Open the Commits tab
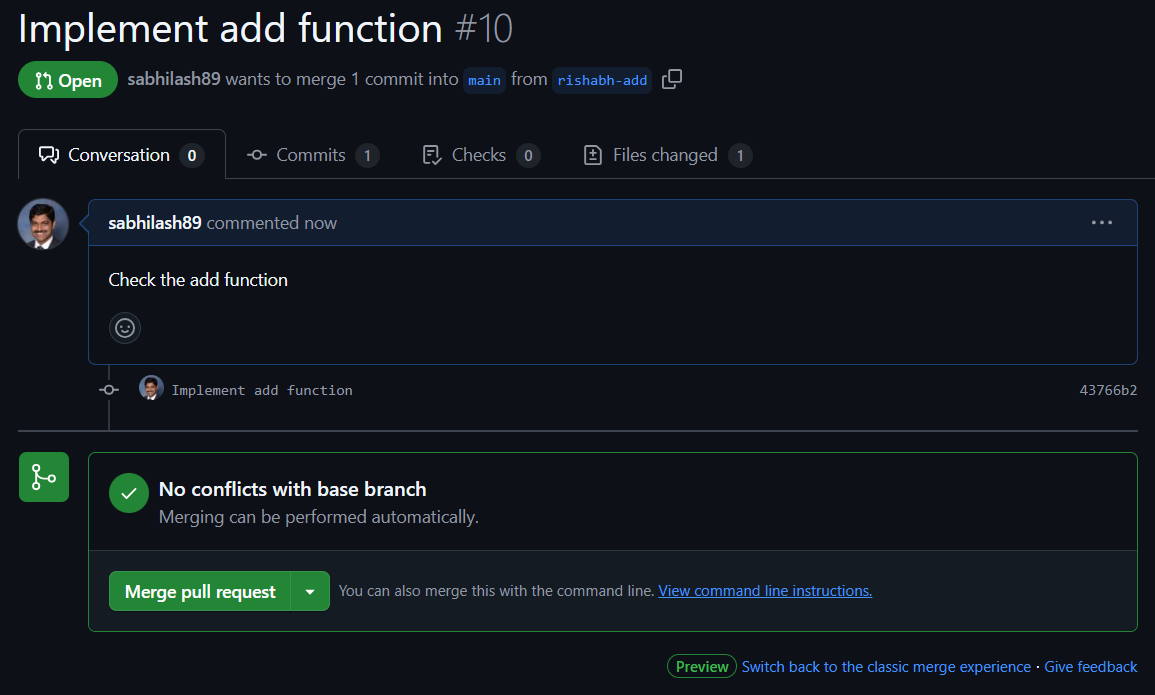This screenshot has height=695, width=1155. tap(312, 155)
